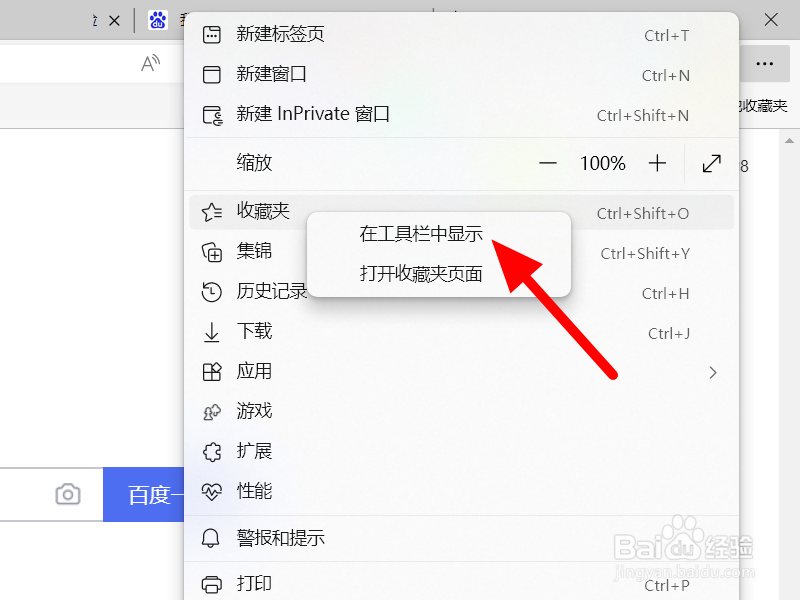Screen dimensions: 800x600
Task: Open the Read aloud icon in address bar
Action: coord(151,63)
